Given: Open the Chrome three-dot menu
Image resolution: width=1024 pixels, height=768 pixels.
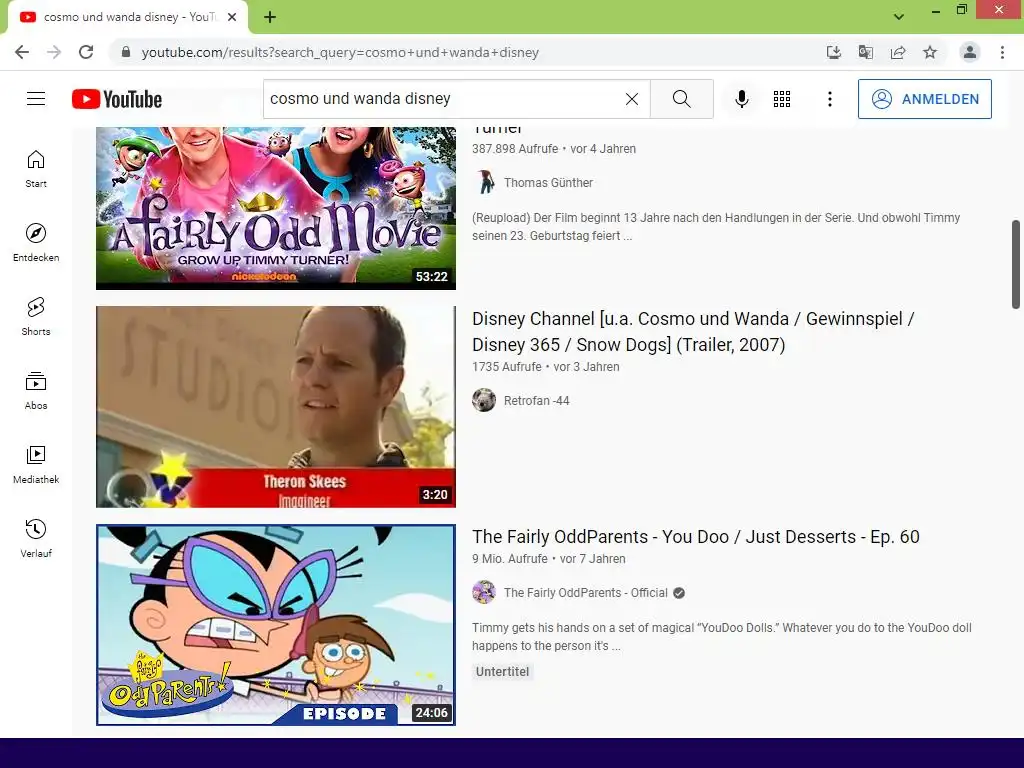Looking at the screenshot, I should click(x=1002, y=52).
